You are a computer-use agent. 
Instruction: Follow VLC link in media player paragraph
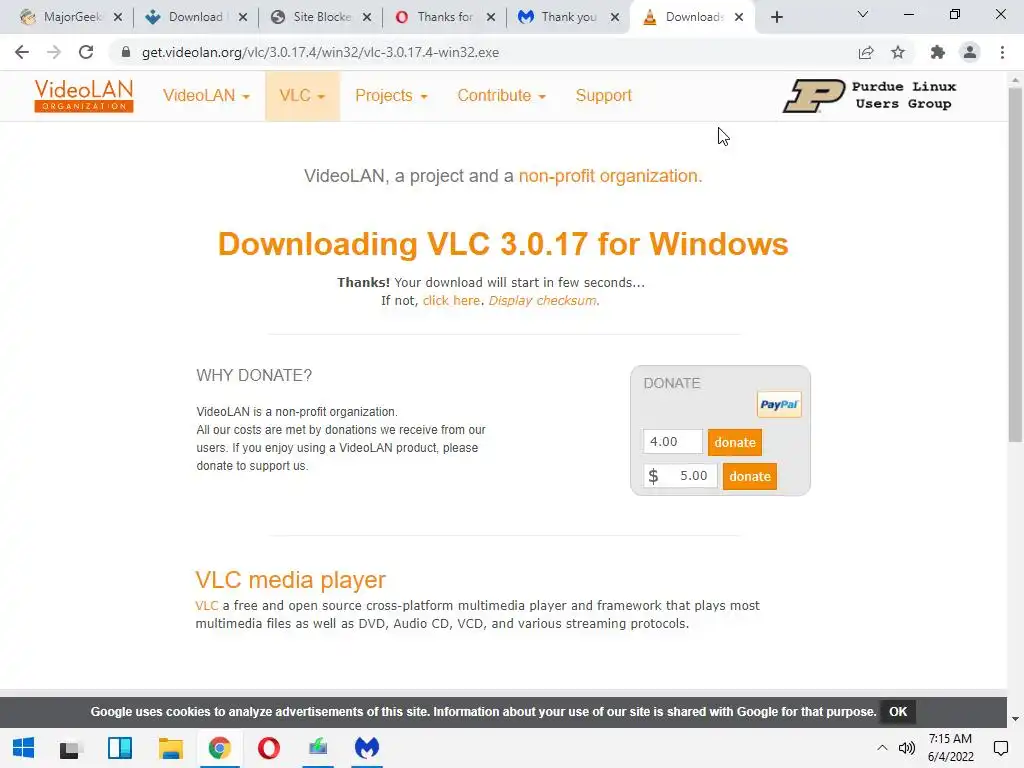coord(206,606)
